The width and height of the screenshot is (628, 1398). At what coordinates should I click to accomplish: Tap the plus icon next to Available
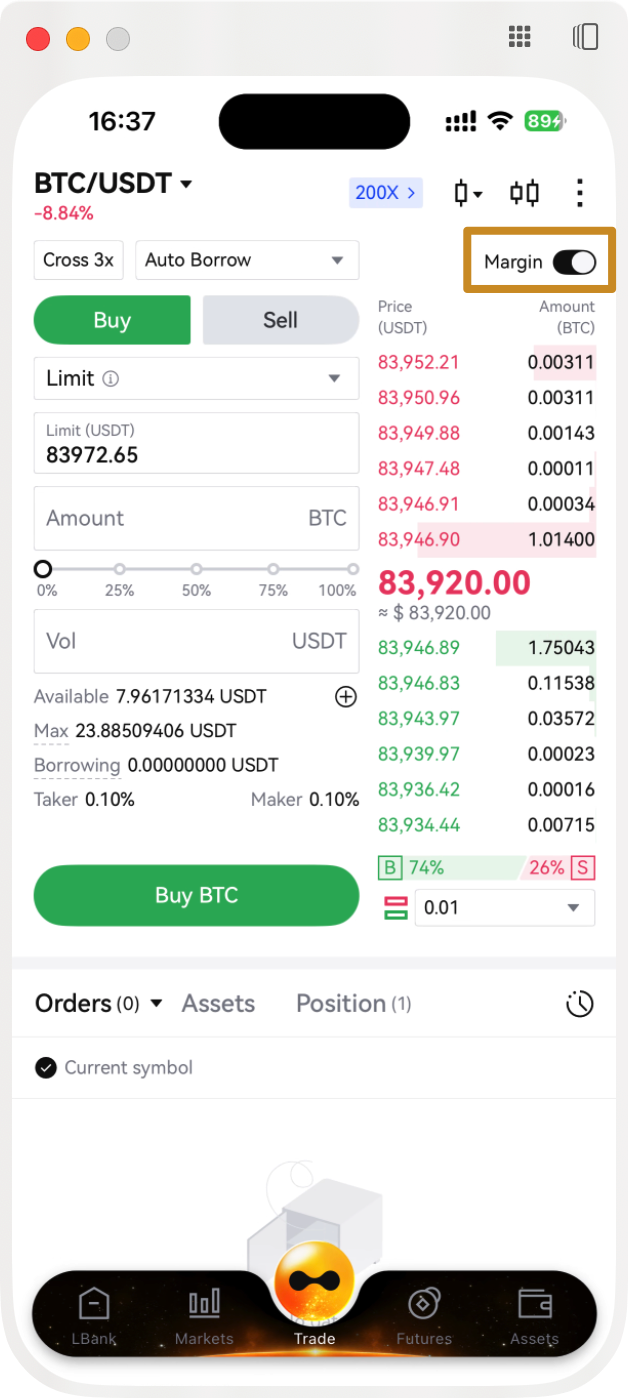point(345,697)
